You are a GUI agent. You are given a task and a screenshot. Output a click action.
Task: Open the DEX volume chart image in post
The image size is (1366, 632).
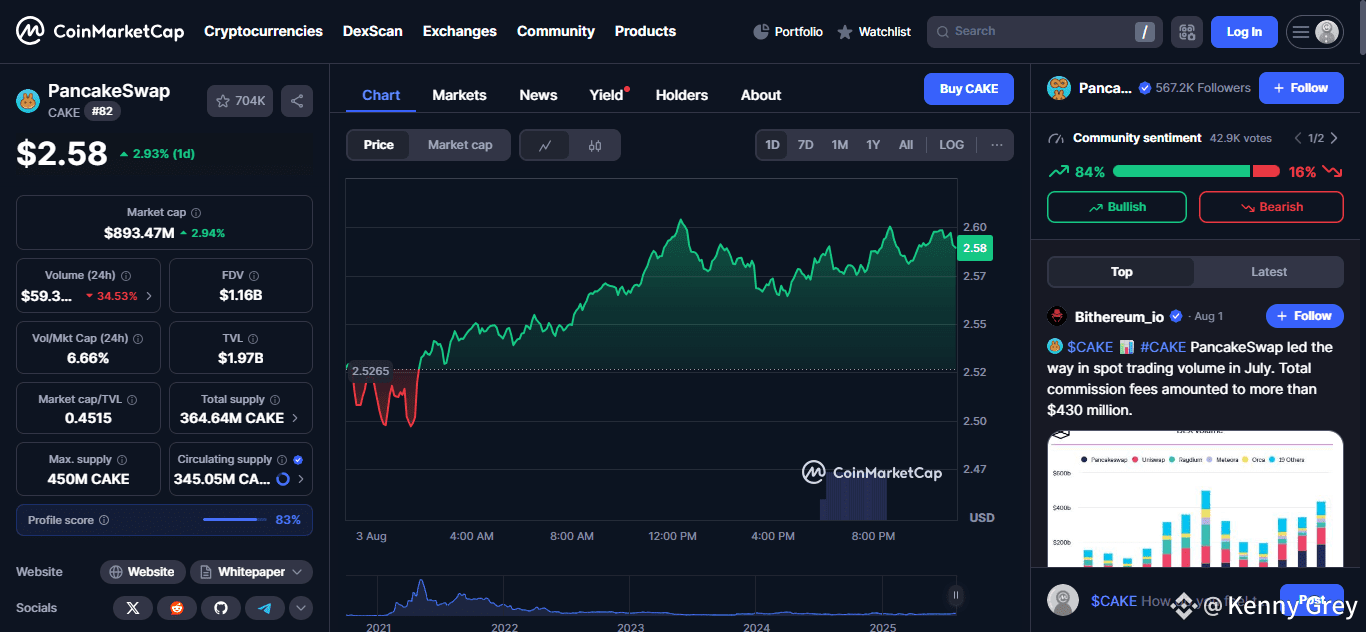coord(1195,500)
